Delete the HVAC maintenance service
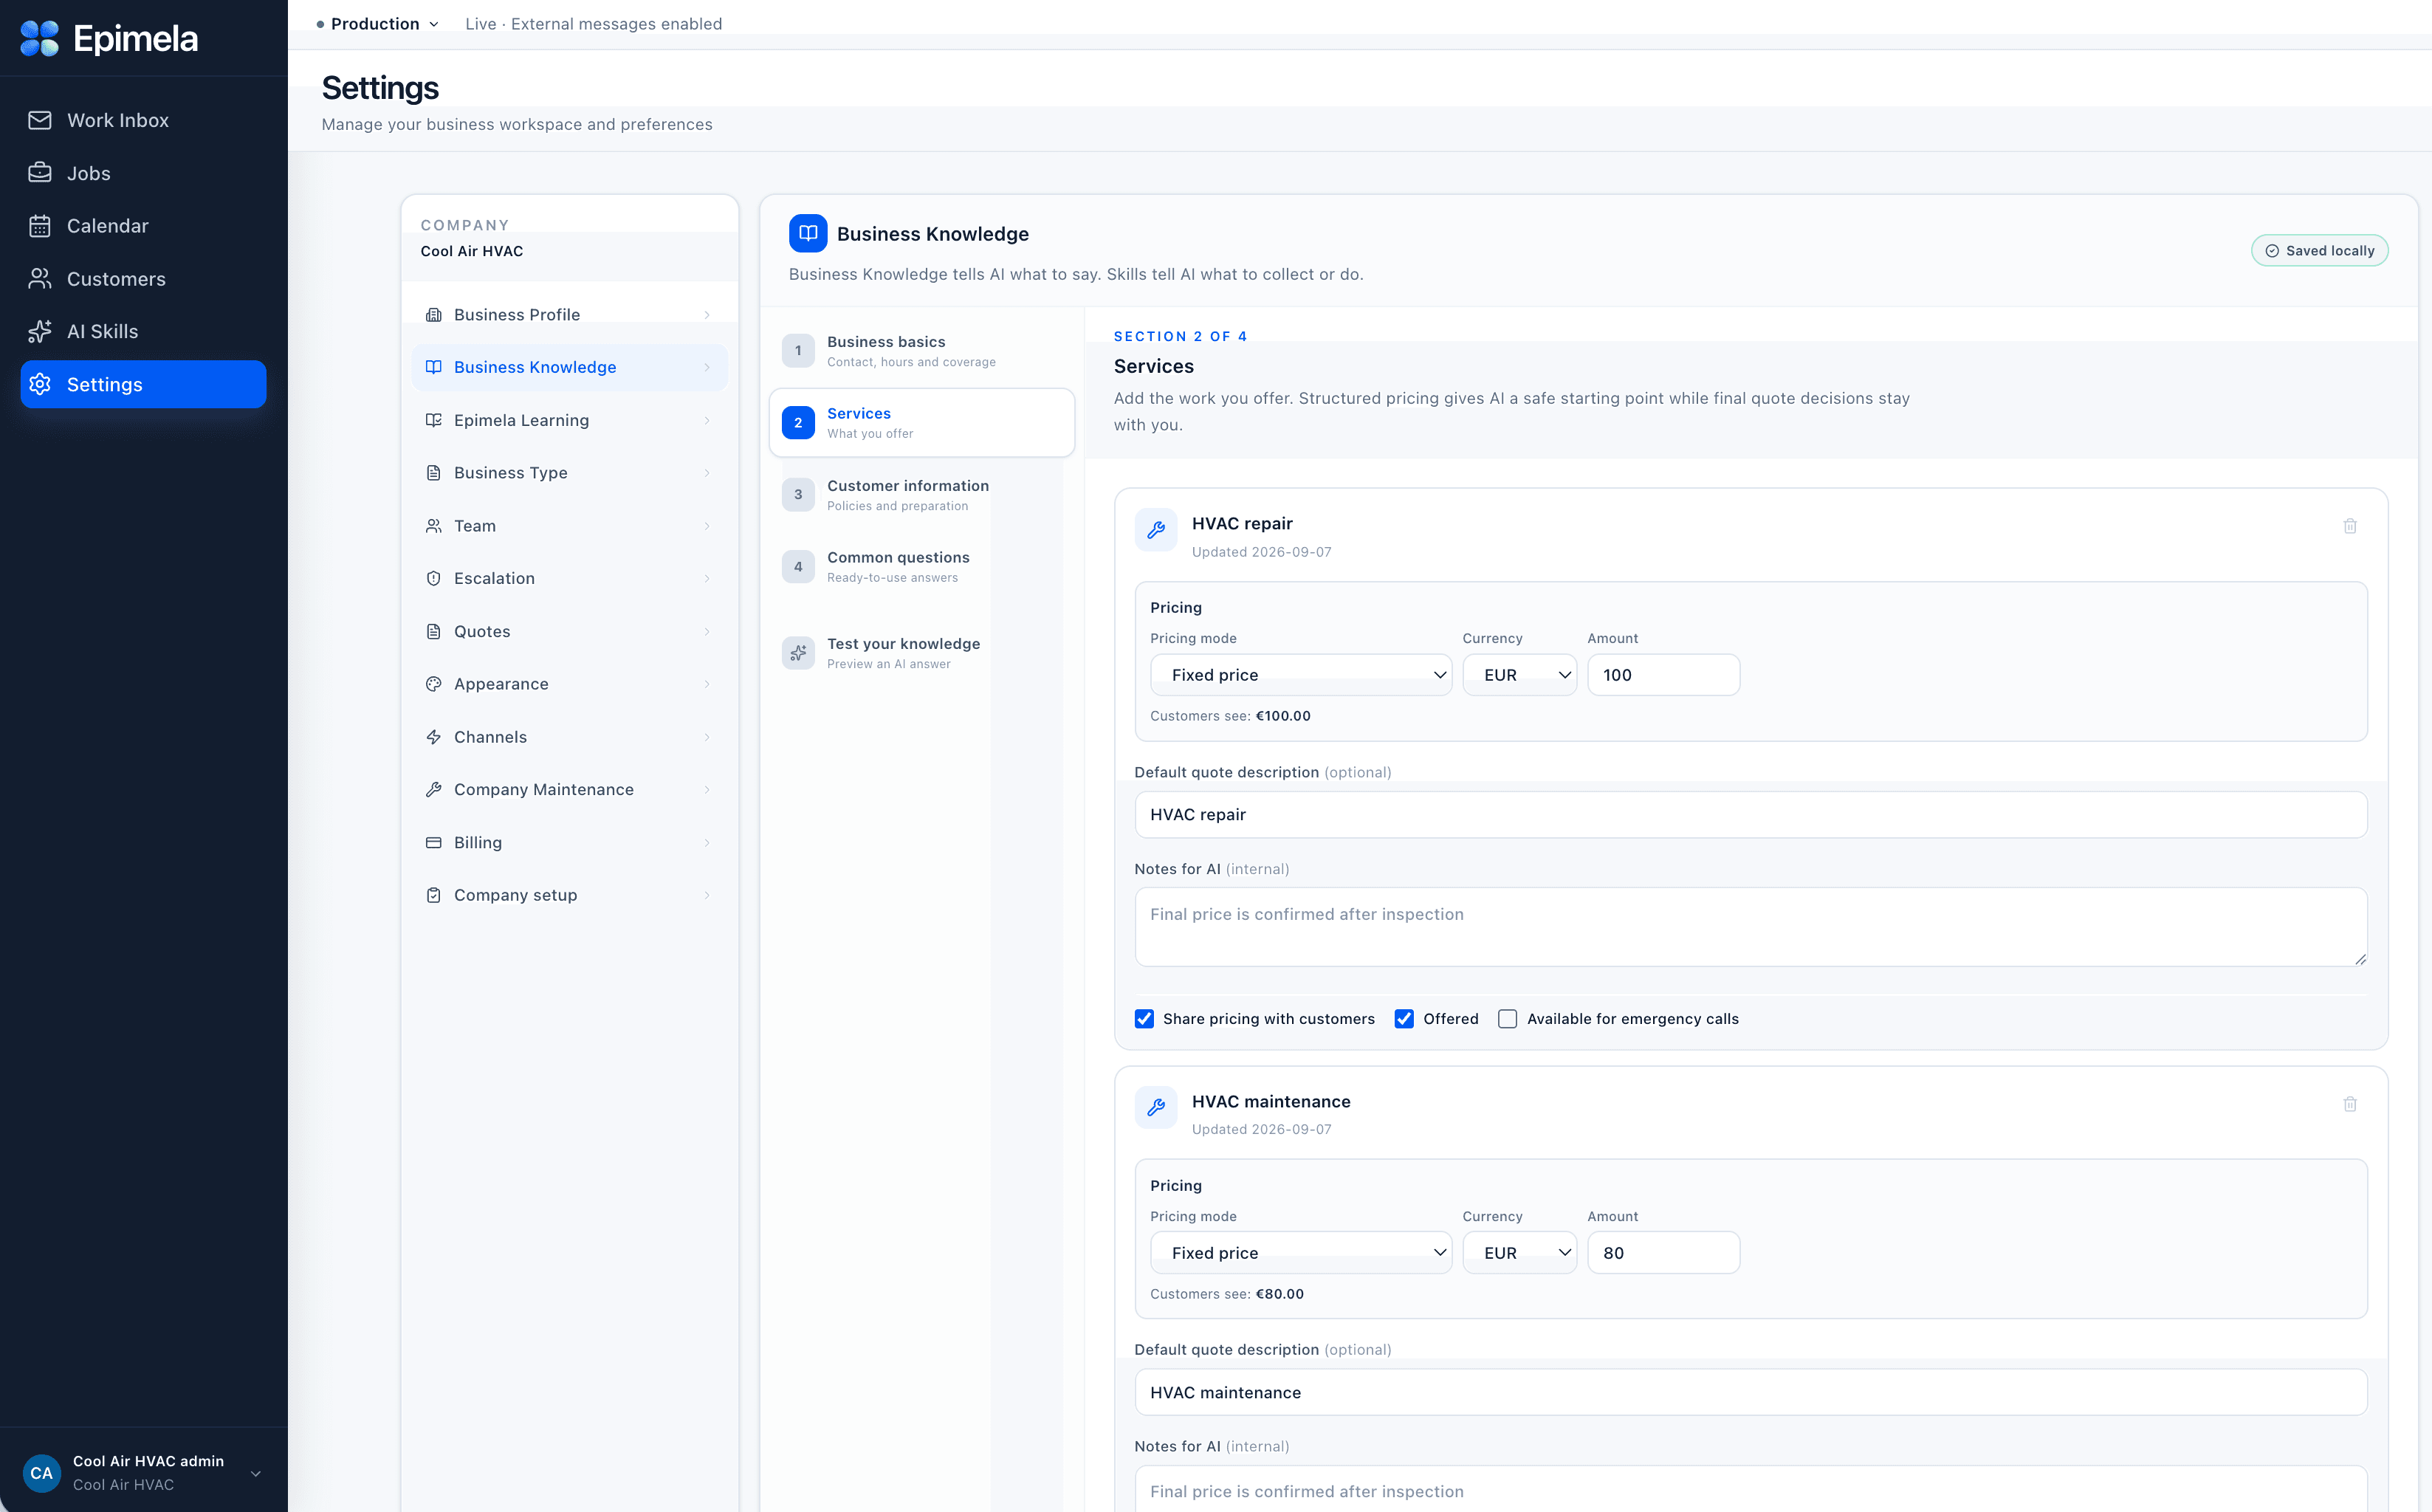 click(x=2350, y=1104)
